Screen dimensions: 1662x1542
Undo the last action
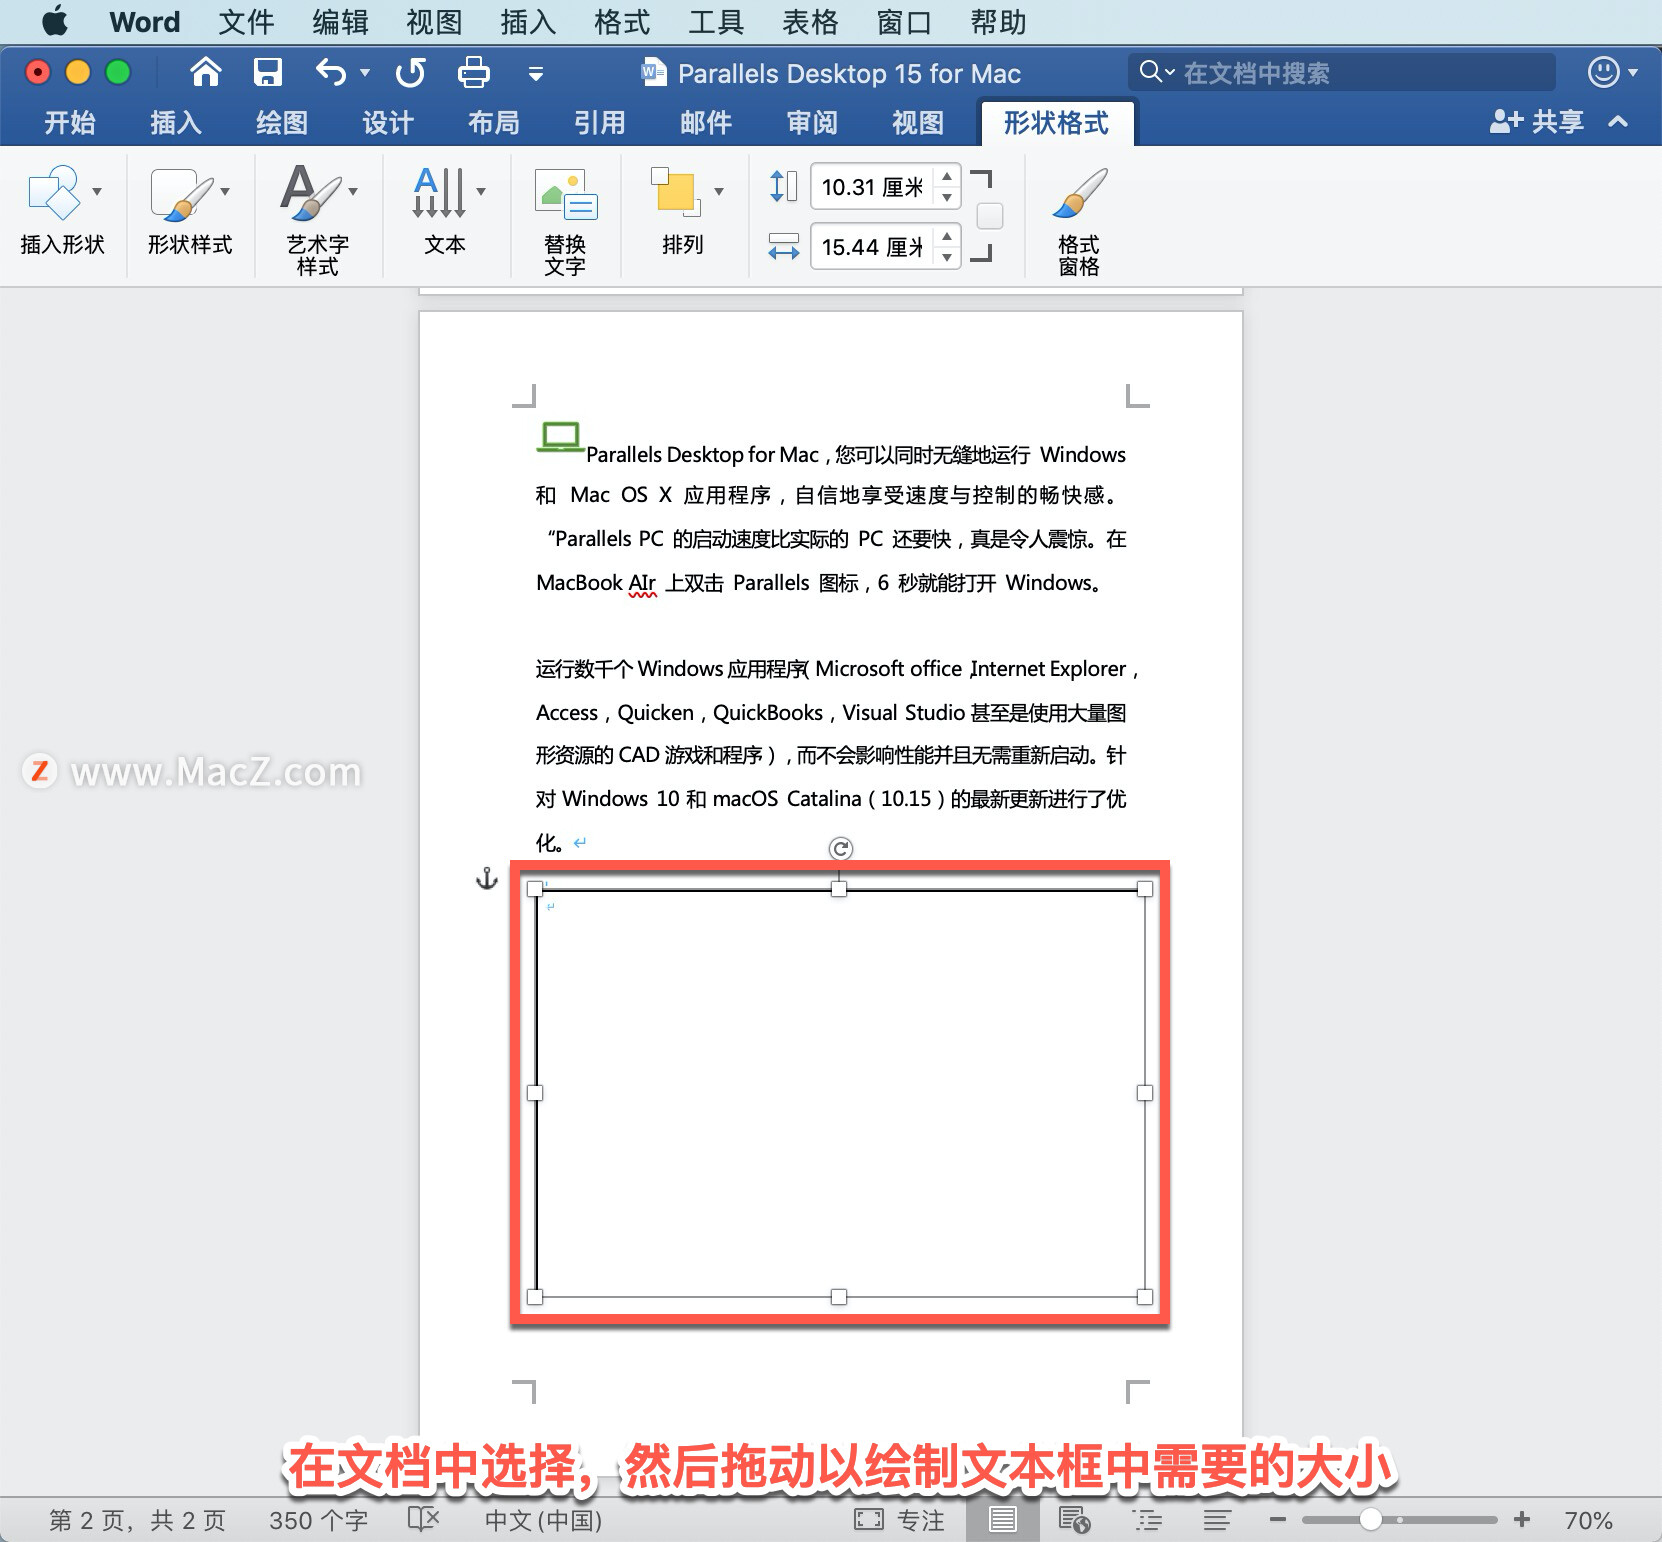(331, 72)
